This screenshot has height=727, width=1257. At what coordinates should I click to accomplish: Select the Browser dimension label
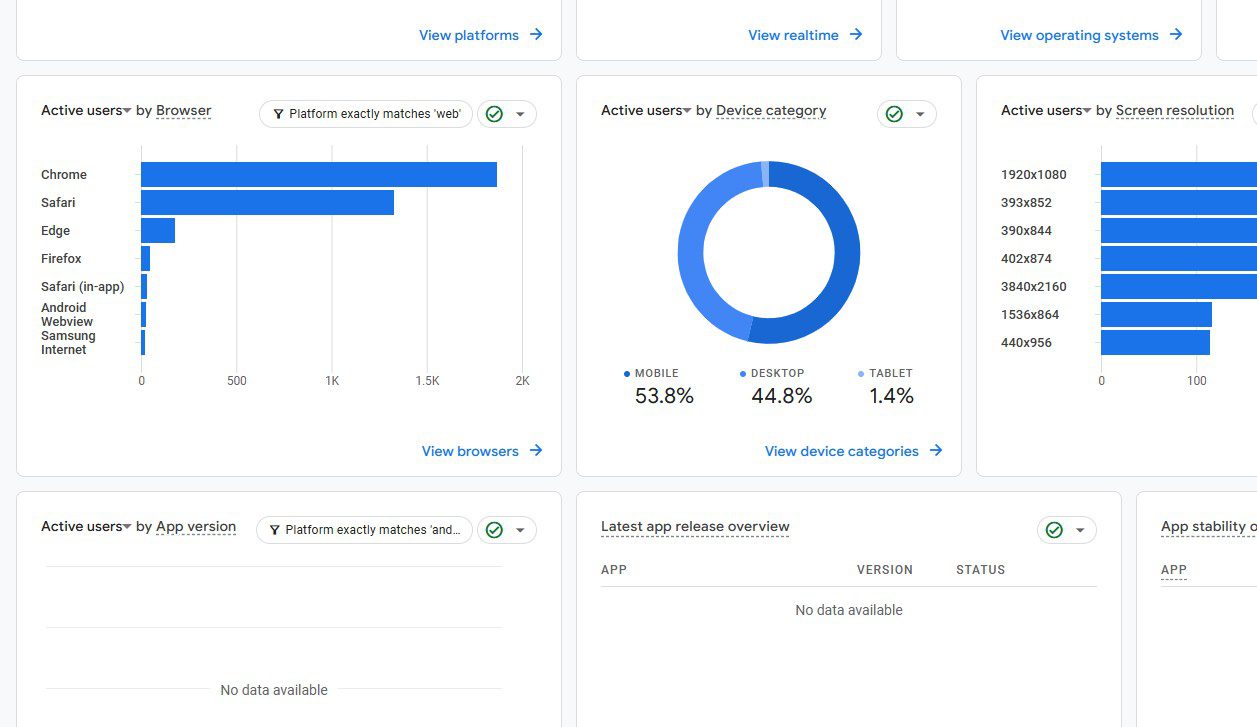click(x=183, y=111)
